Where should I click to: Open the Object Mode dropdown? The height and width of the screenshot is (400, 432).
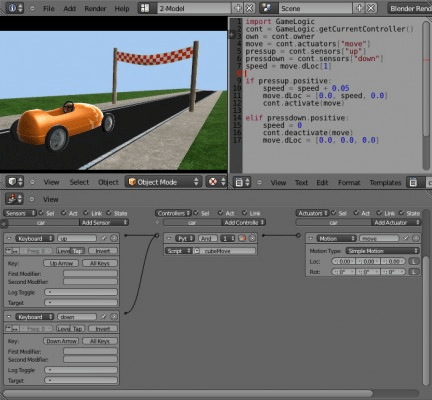point(163,182)
